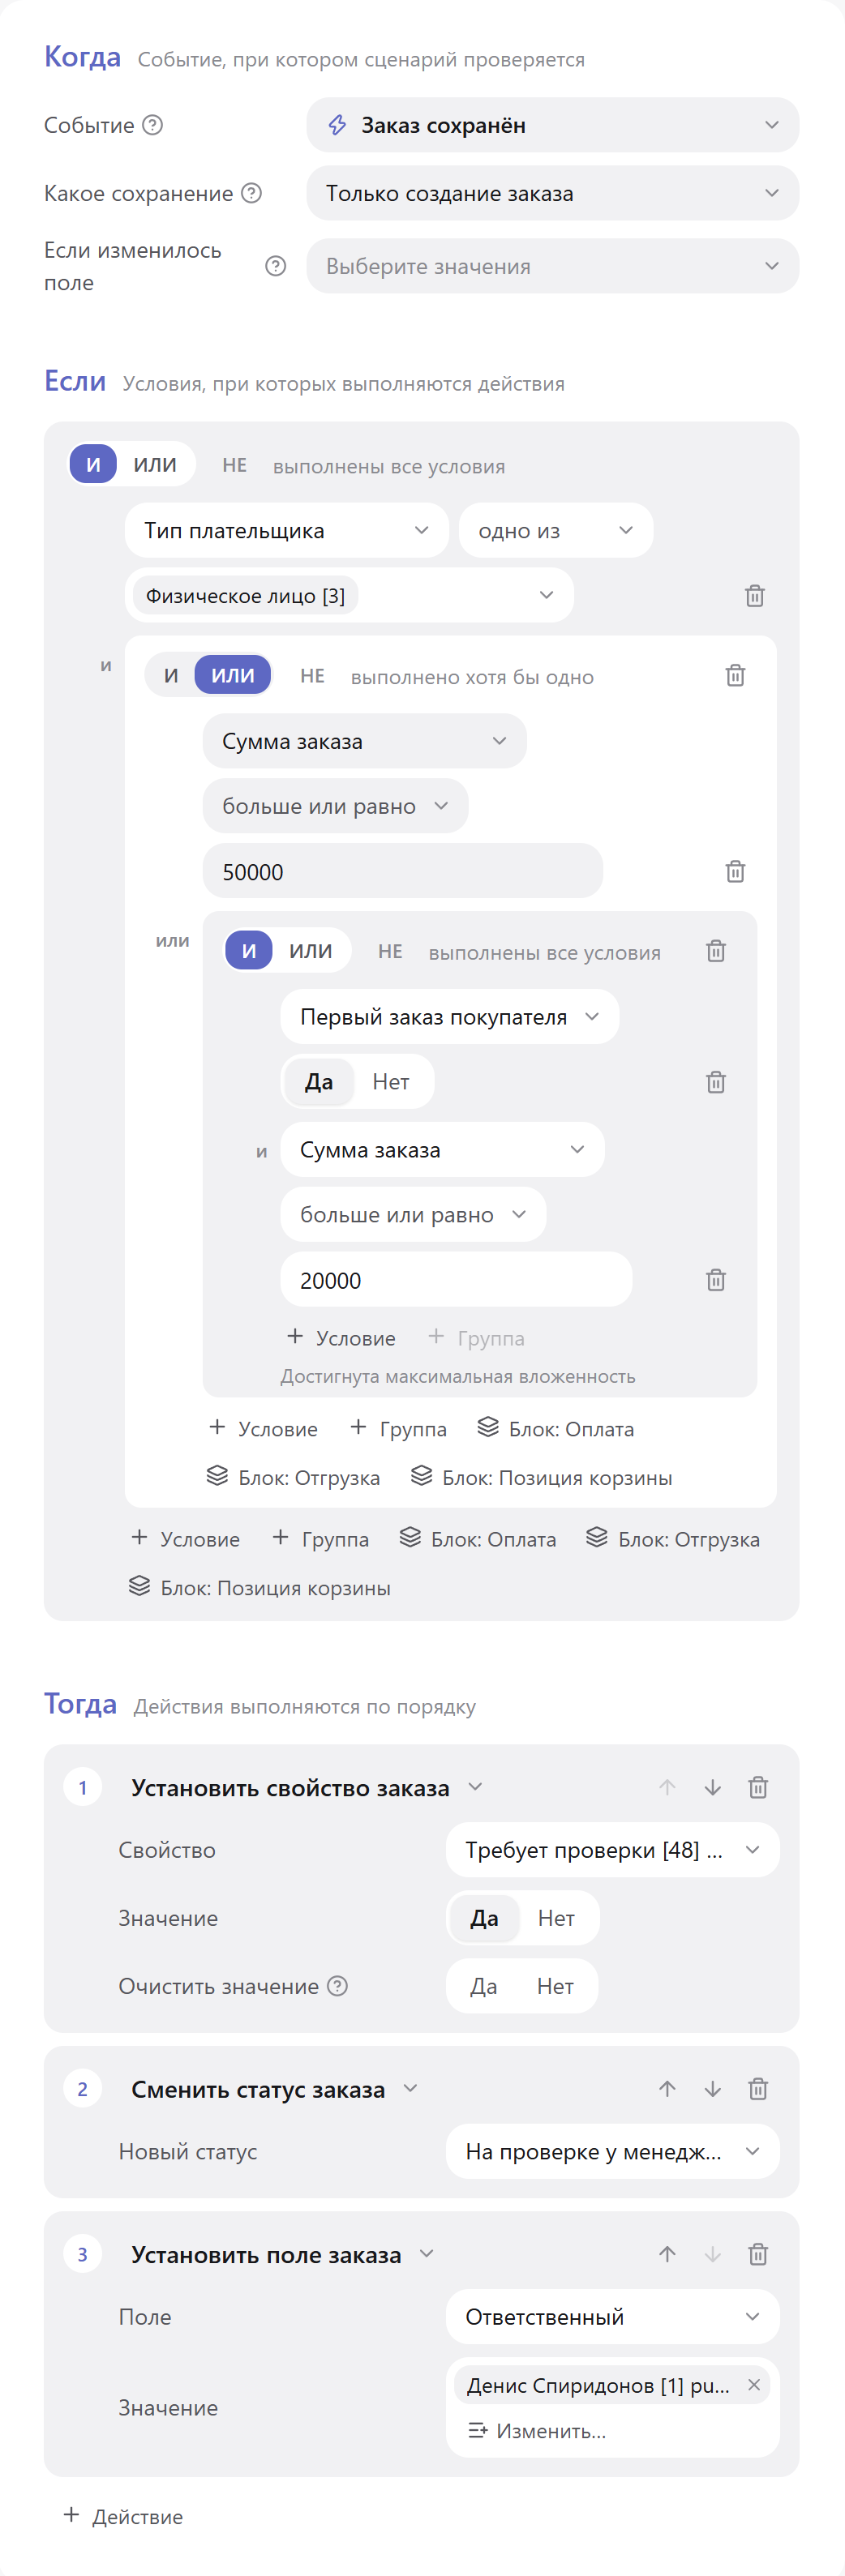Add Группа in выполнено хотя бы одно group

pyautogui.click(x=398, y=1429)
